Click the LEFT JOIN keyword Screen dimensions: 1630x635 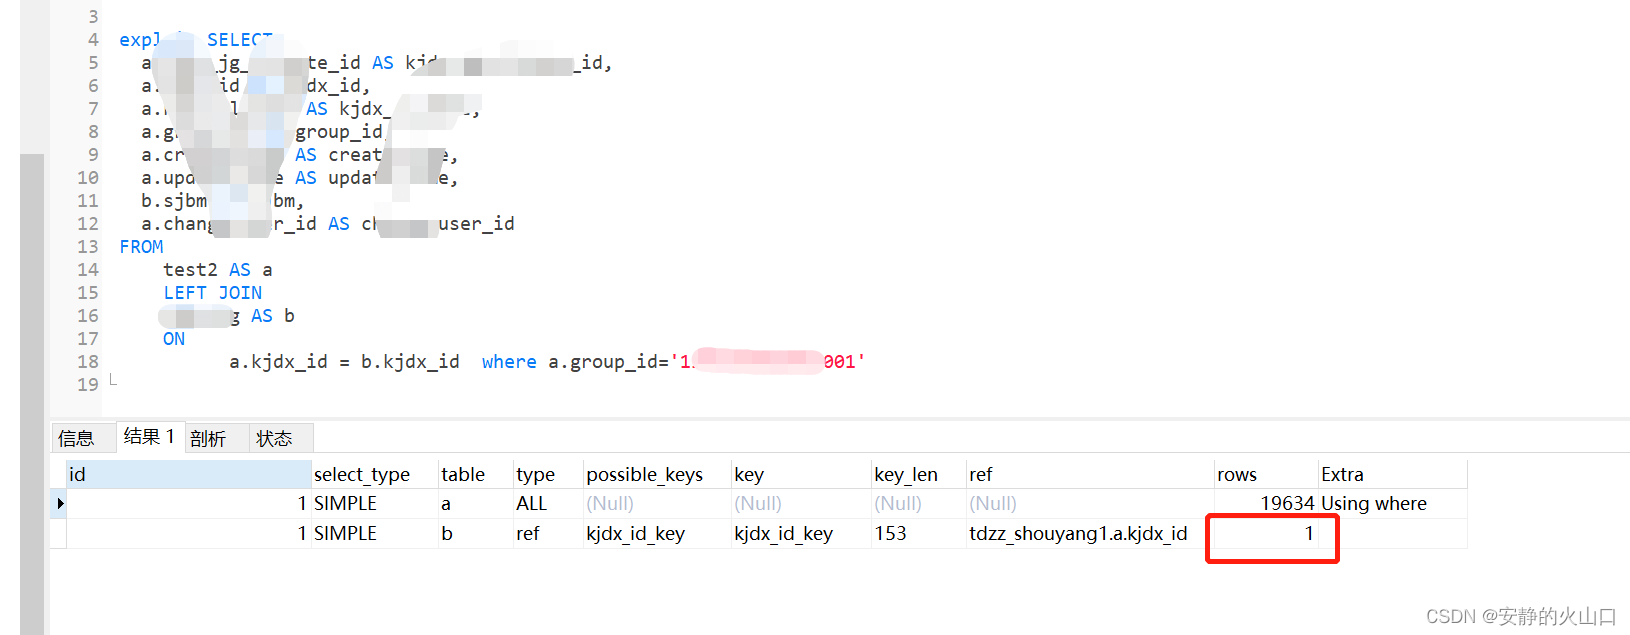click(213, 292)
